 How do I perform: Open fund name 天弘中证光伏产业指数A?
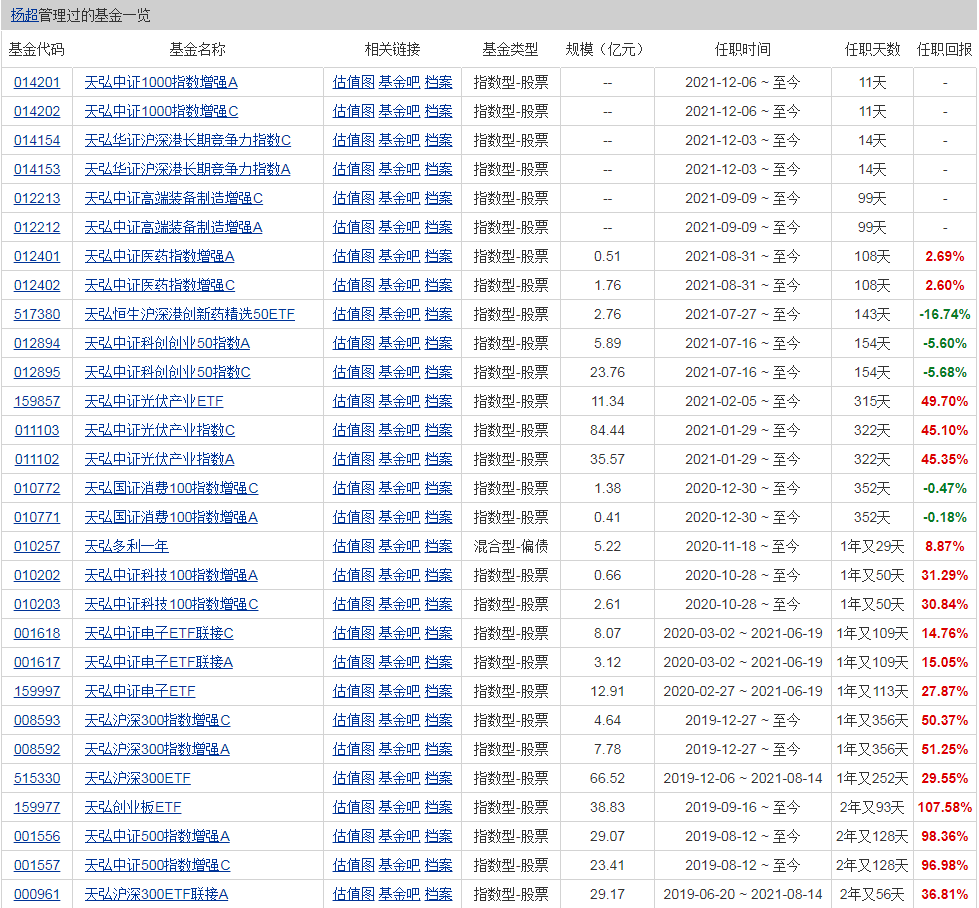[159, 459]
